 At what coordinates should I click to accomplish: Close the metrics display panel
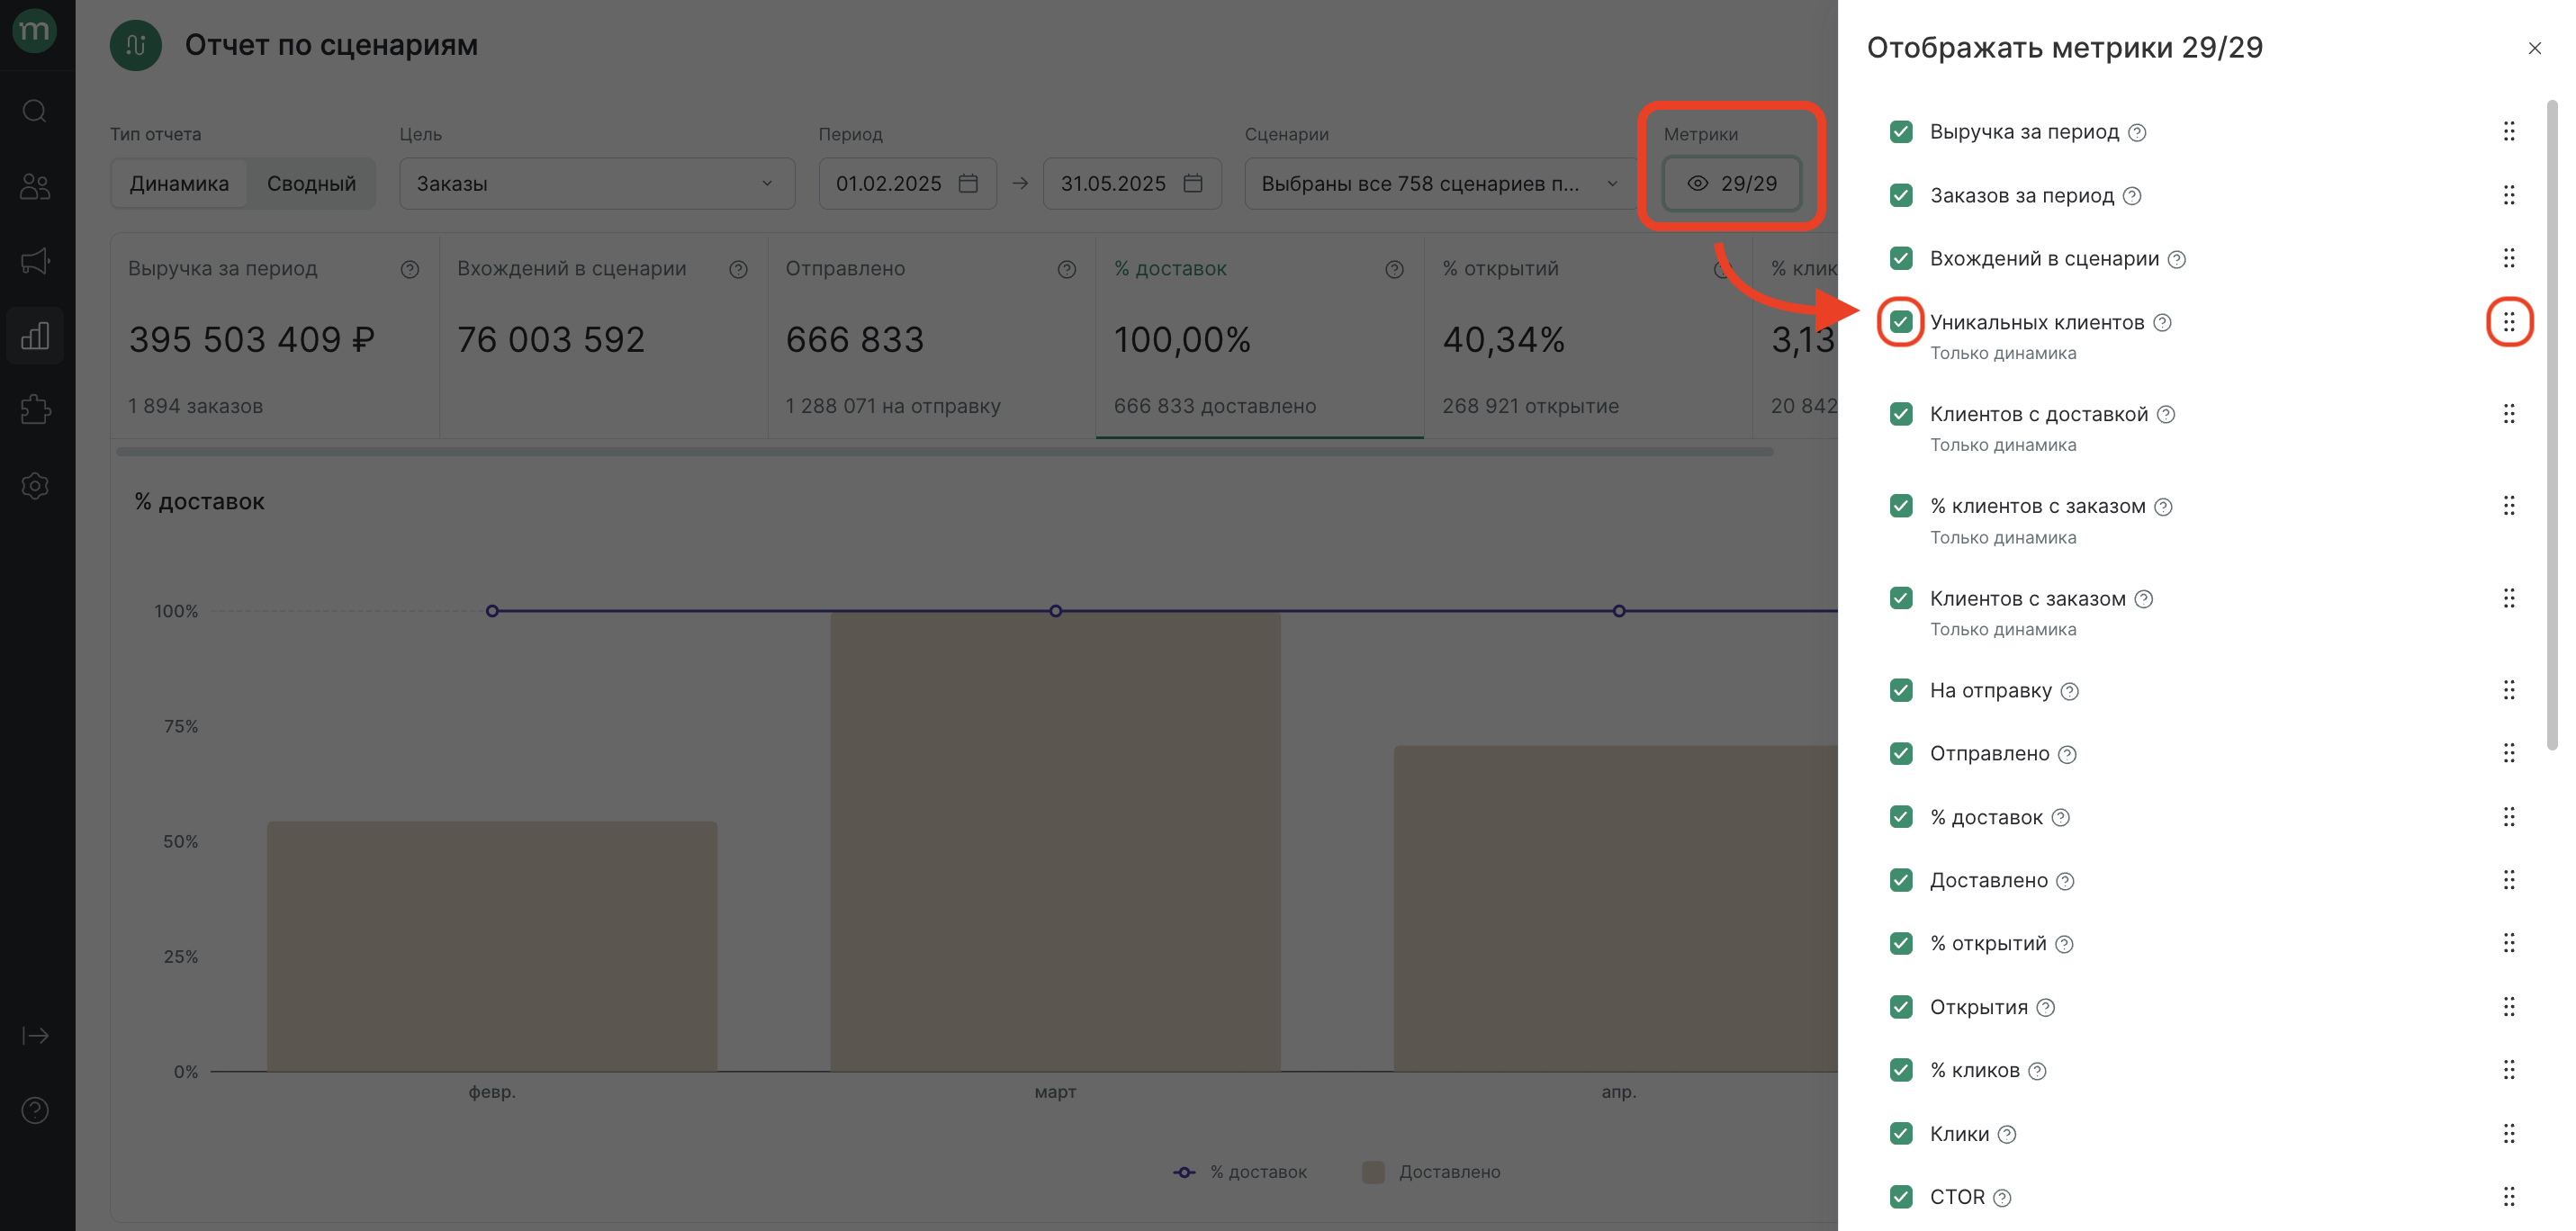click(2534, 48)
